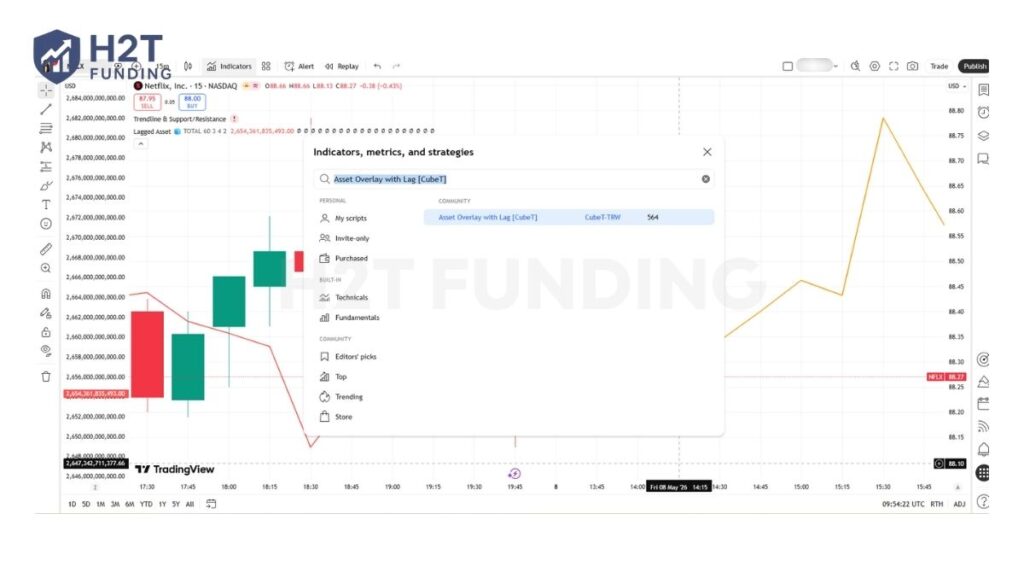Click the SELL 87.95 button
The image size is (1024, 572).
tap(147, 102)
